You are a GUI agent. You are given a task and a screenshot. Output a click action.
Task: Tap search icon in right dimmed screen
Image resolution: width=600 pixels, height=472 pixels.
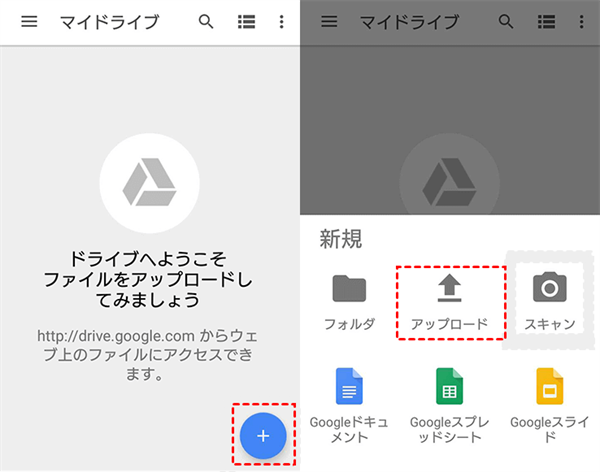506,22
